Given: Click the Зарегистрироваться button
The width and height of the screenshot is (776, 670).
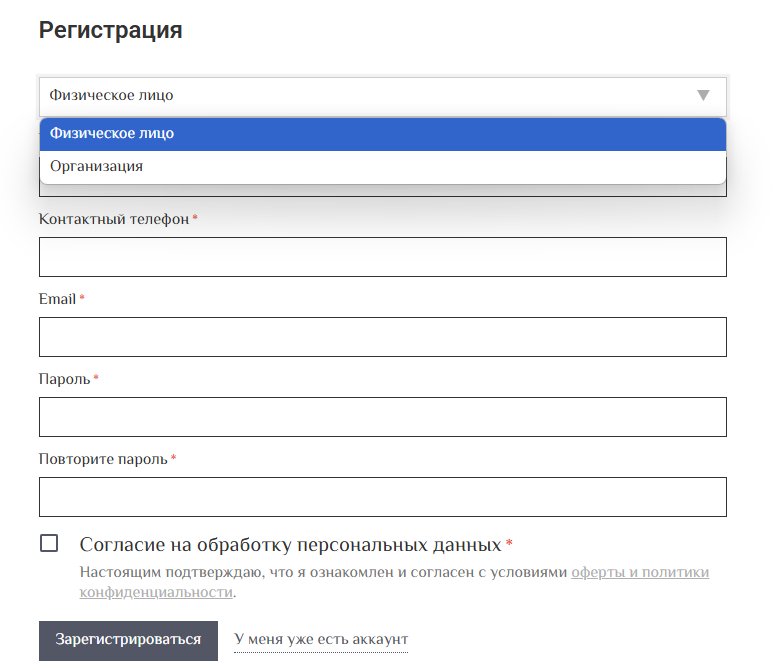Looking at the screenshot, I should click(x=128, y=641).
